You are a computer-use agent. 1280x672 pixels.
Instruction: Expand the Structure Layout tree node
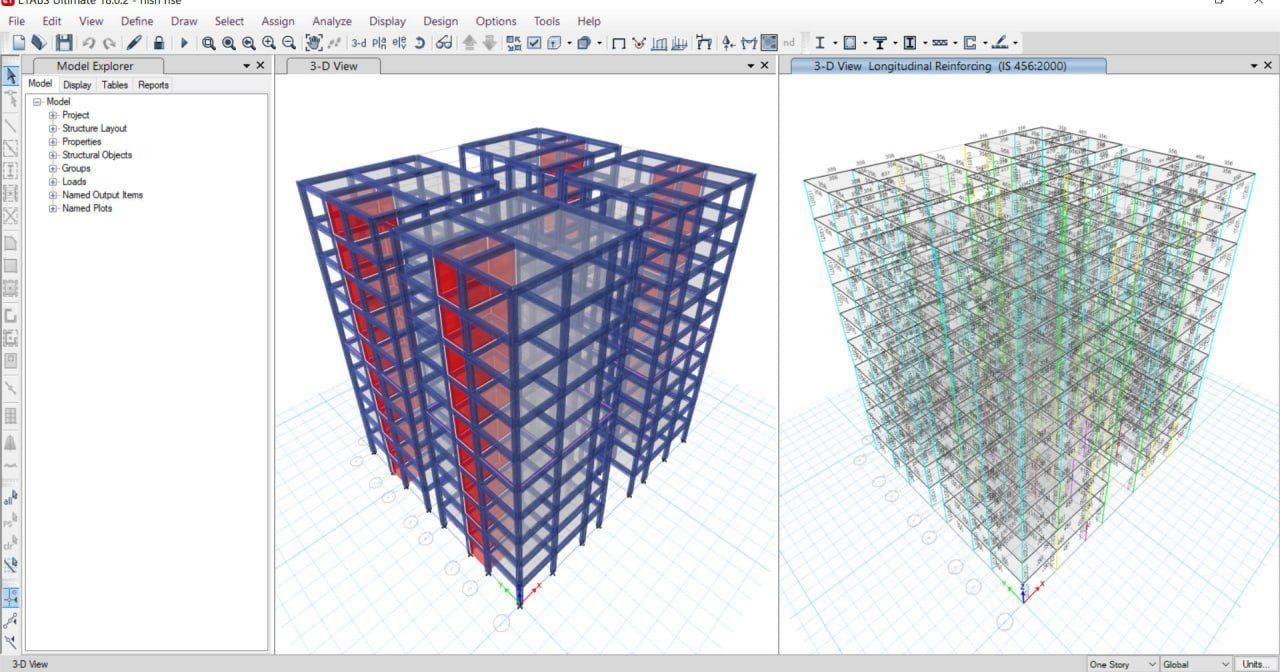(x=54, y=129)
